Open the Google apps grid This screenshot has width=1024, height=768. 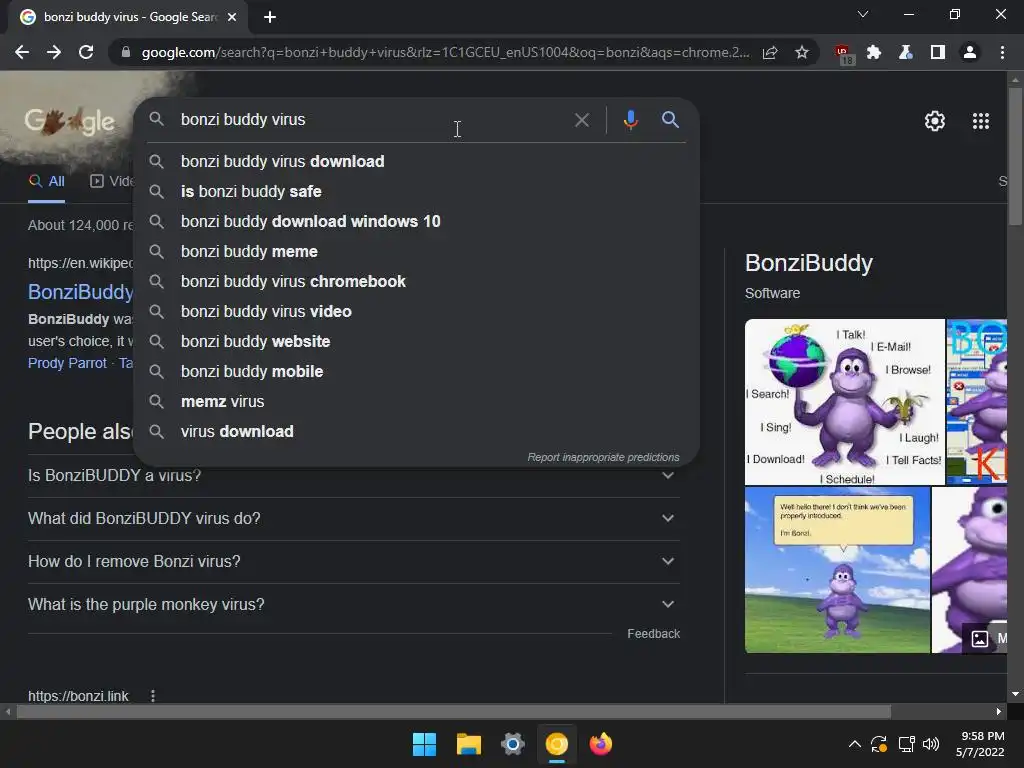981,121
